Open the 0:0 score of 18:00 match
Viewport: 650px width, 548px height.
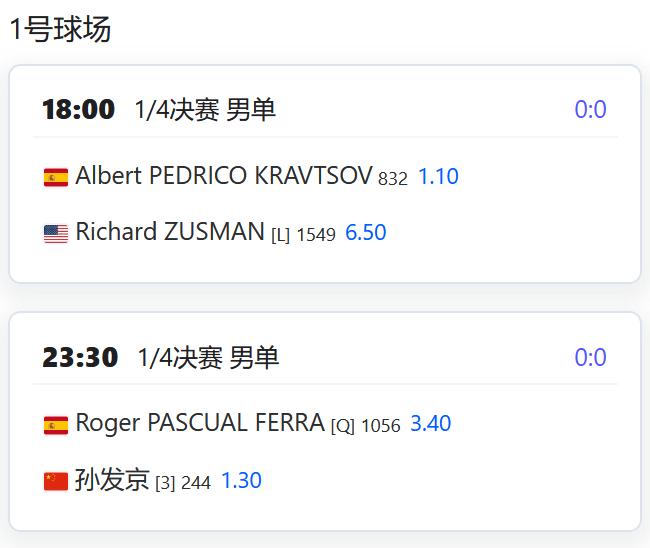coord(590,109)
